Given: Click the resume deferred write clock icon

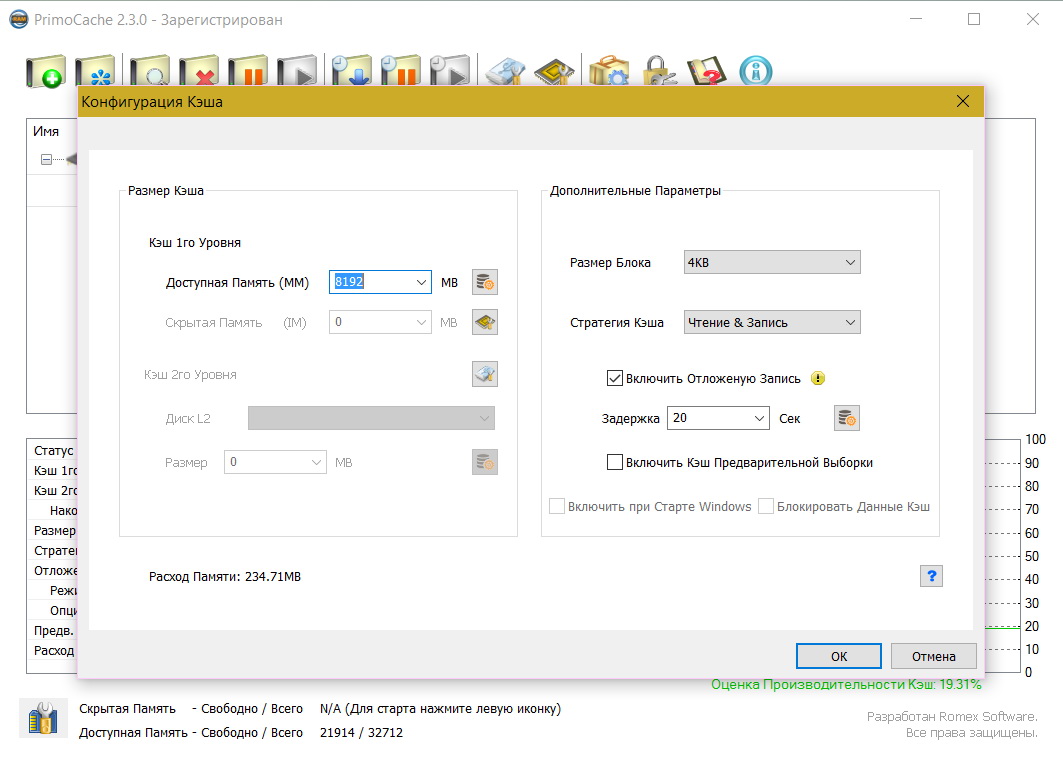Looking at the screenshot, I should pyautogui.click(x=450, y=71).
